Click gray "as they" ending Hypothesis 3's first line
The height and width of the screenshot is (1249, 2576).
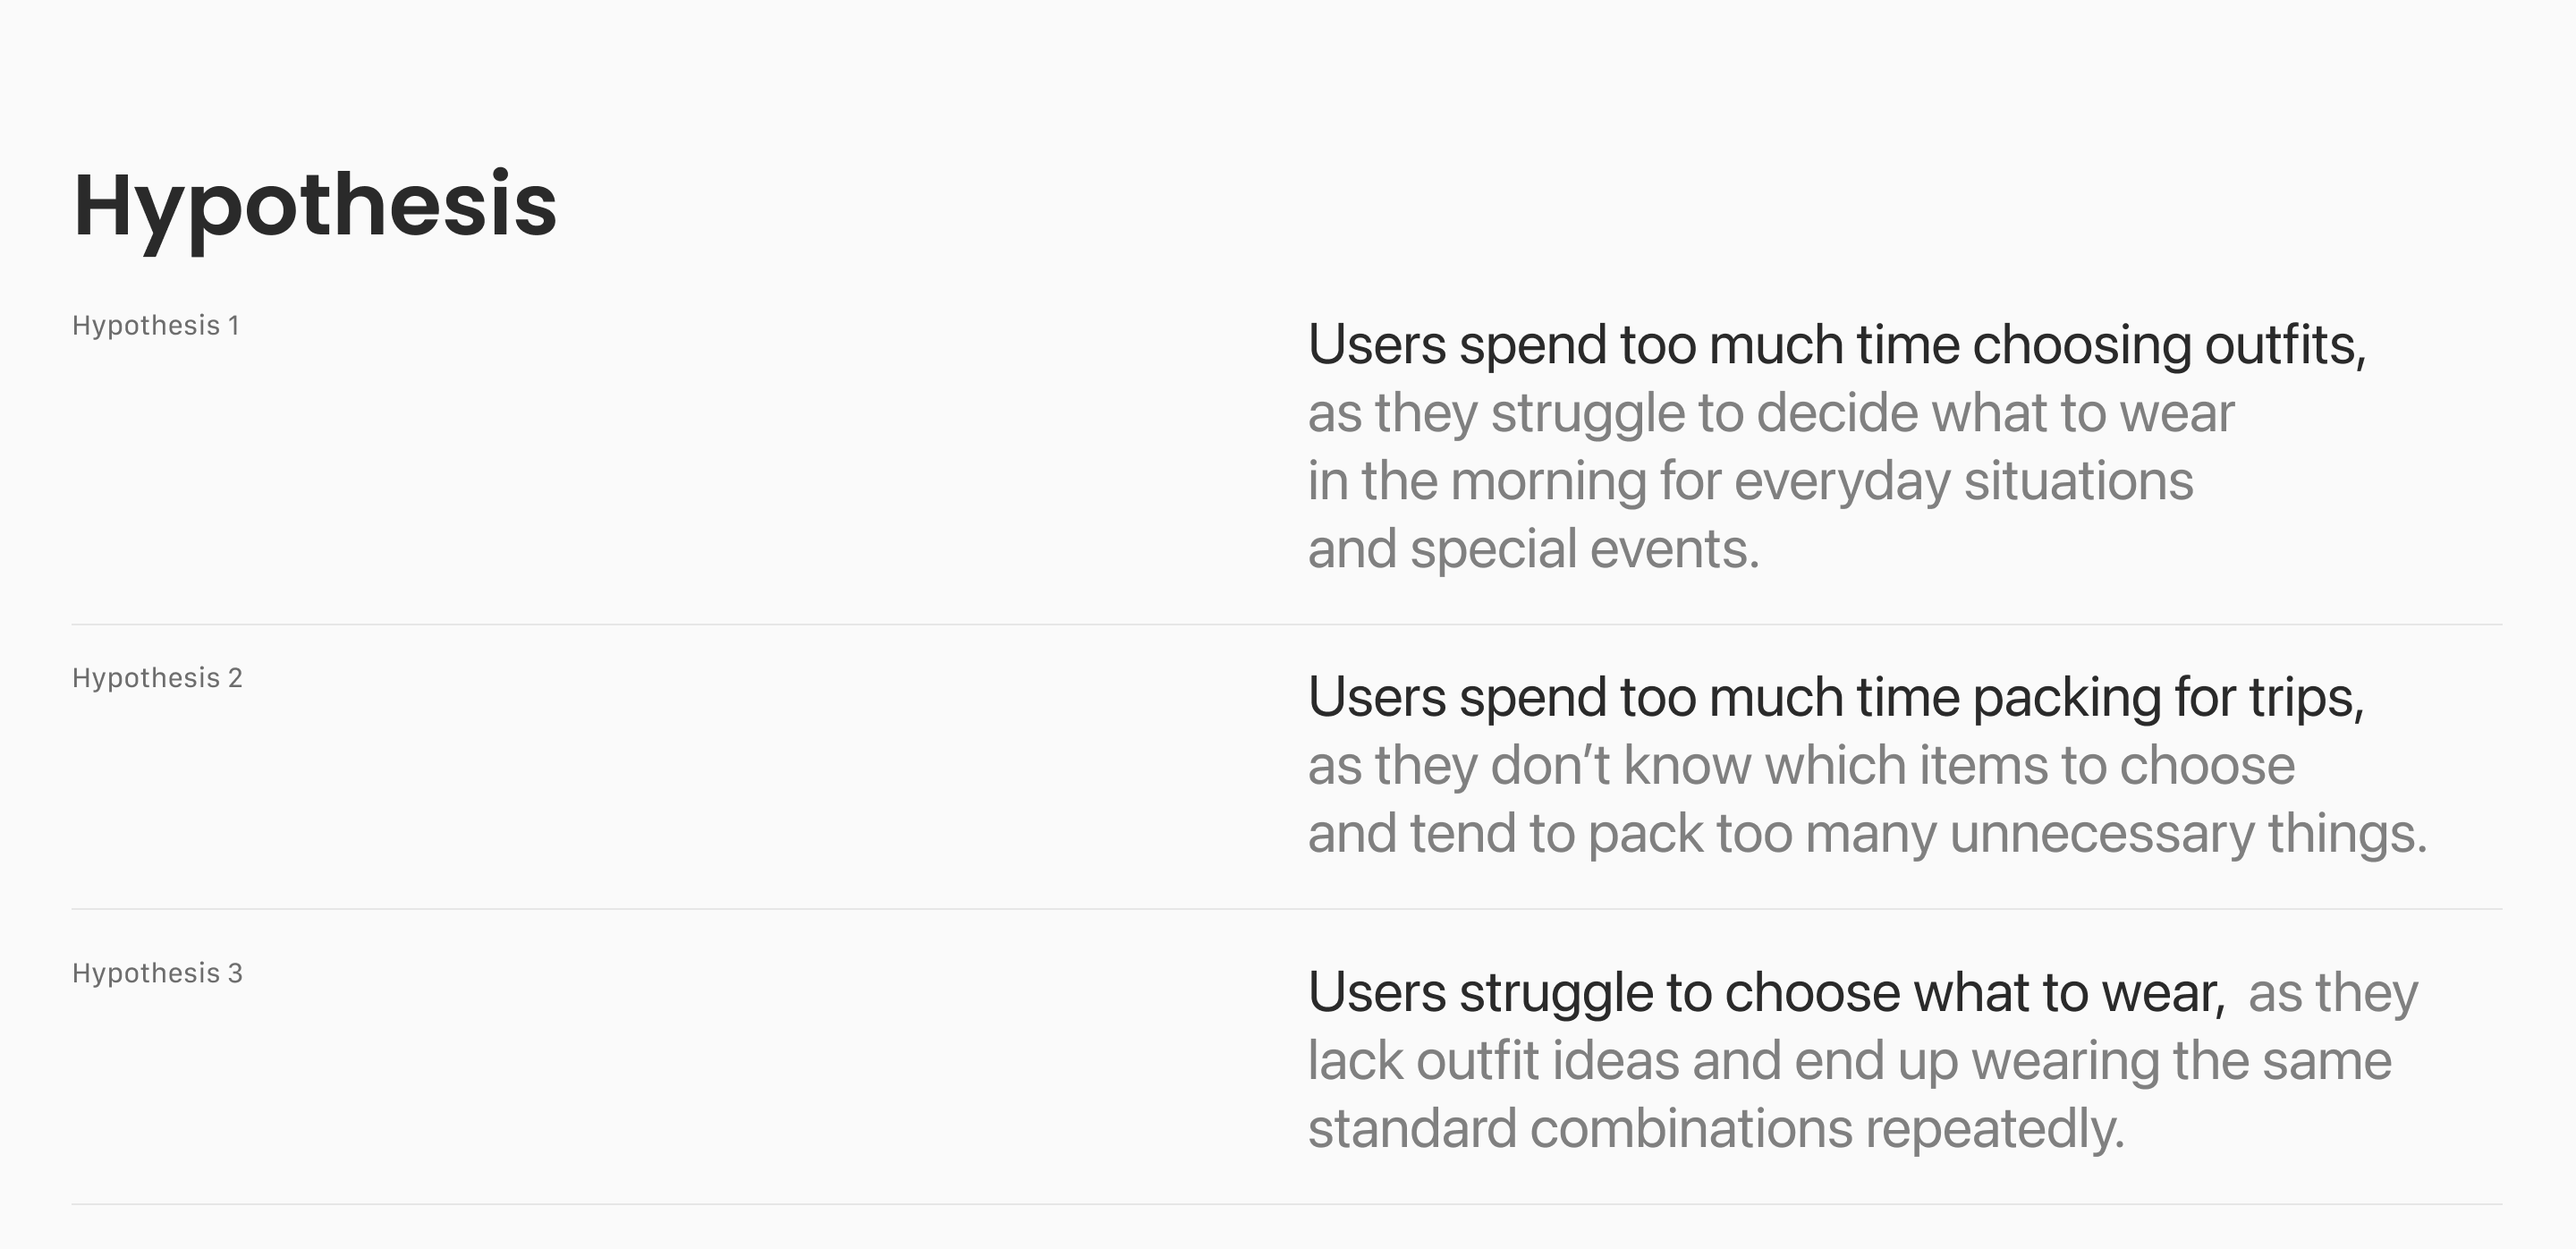click(2333, 993)
